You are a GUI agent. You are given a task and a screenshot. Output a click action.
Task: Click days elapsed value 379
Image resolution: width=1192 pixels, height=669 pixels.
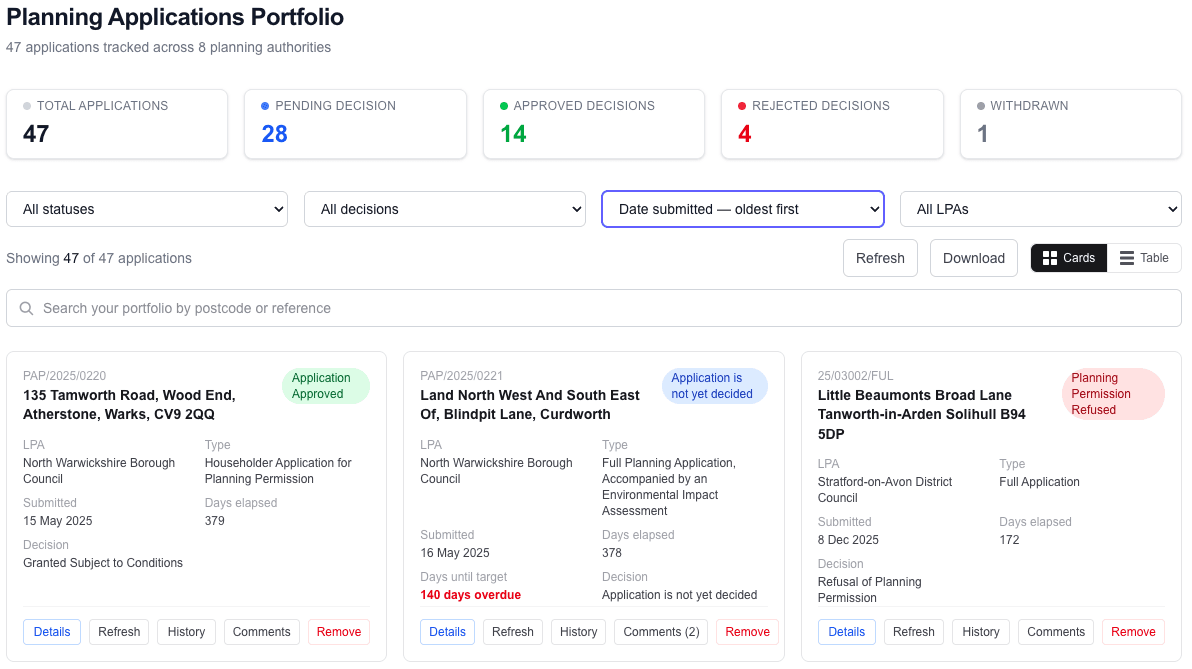pyautogui.click(x=214, y=521)
